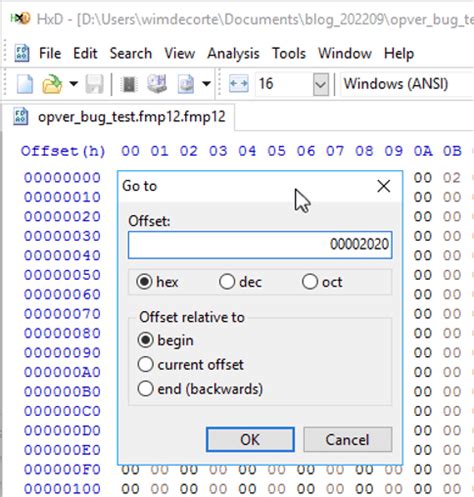This screenshot has height=497, width=474.
Task: Click the Cancel button
Action: click(x=348, y=440)
